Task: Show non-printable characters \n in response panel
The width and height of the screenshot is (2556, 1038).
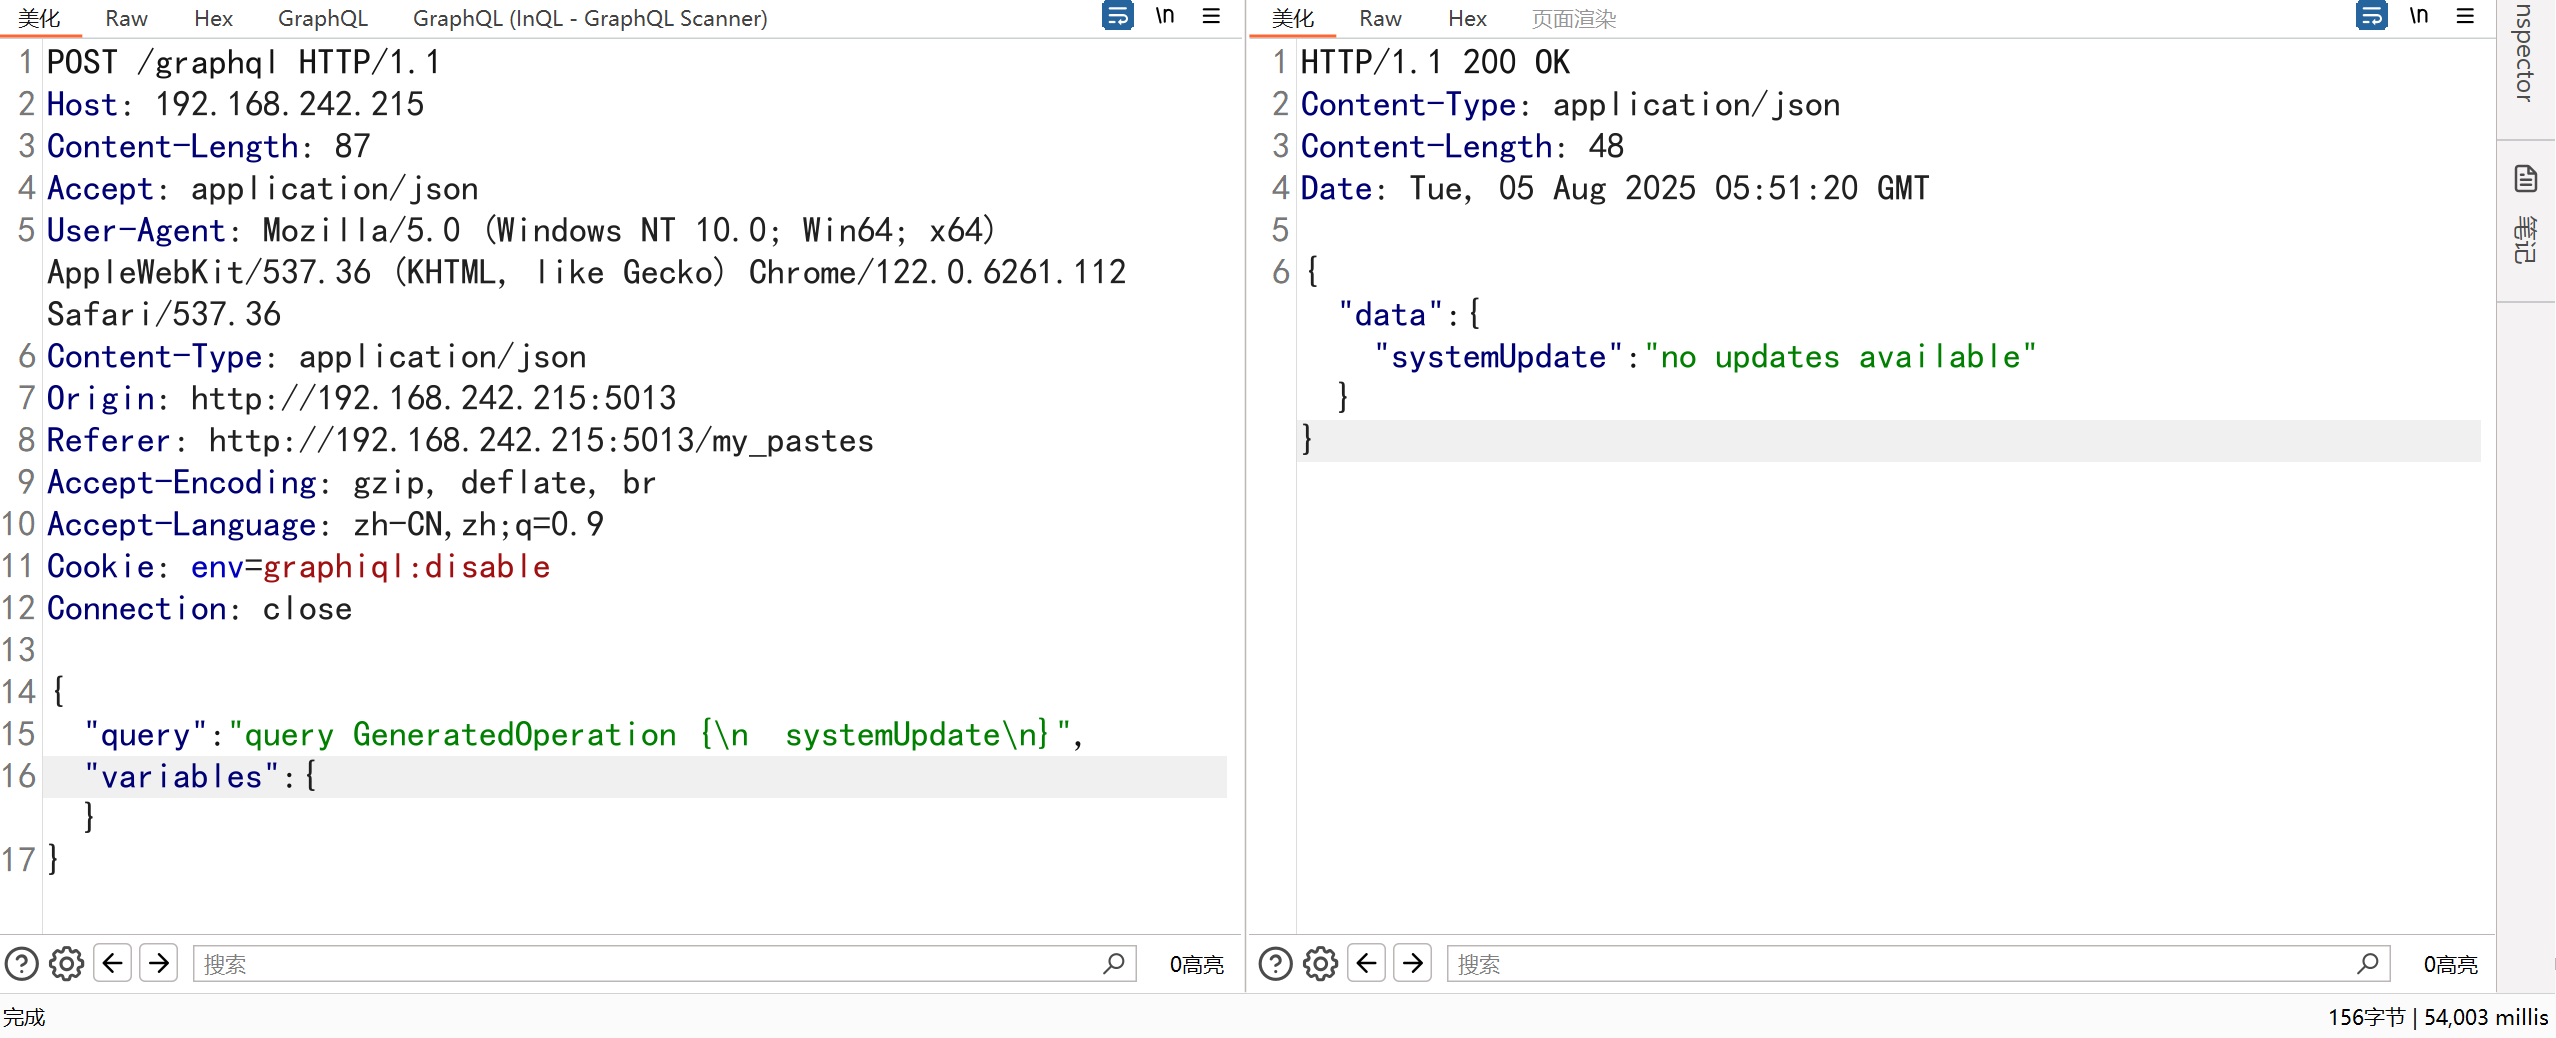Action: 2419,16
